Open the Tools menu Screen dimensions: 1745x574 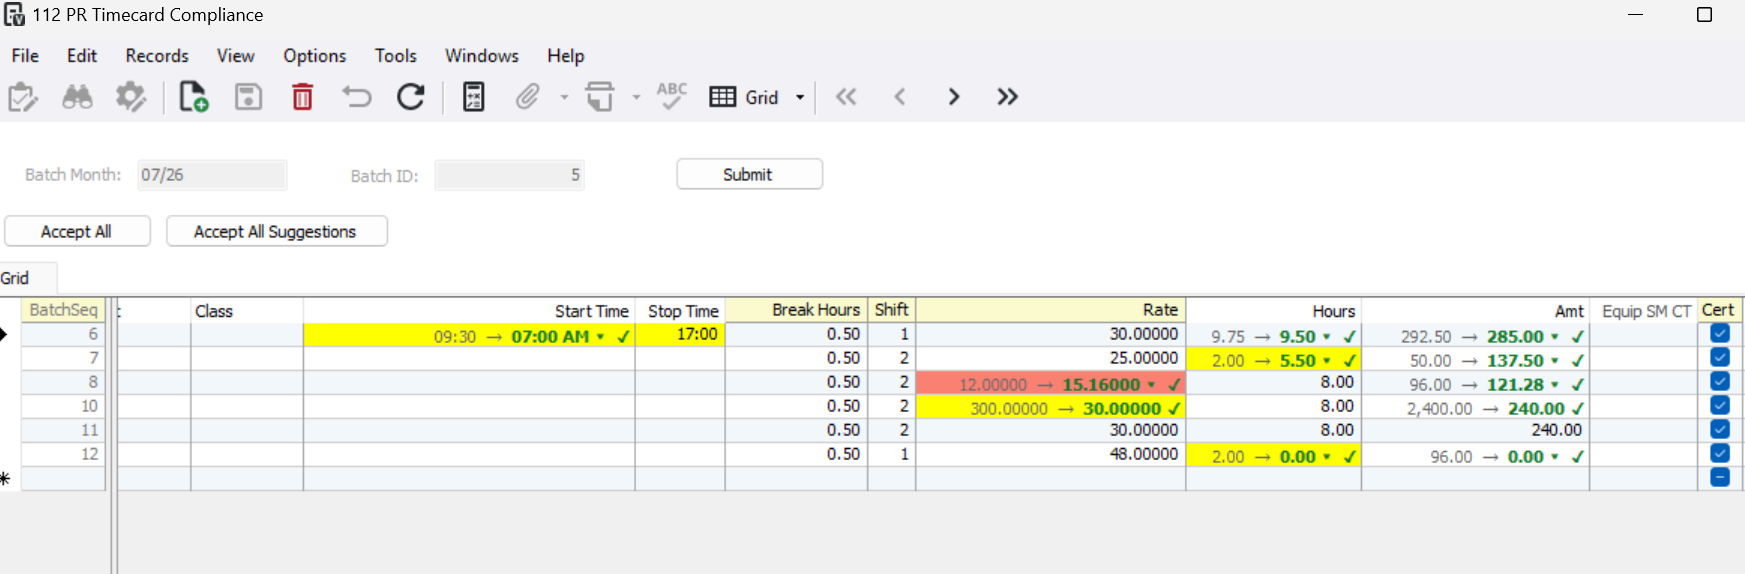tap(396, 56)
